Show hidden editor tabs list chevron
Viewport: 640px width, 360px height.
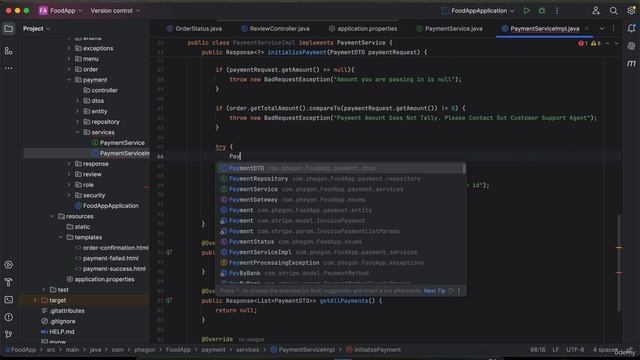pyautogui.click(x=602, y=29)
